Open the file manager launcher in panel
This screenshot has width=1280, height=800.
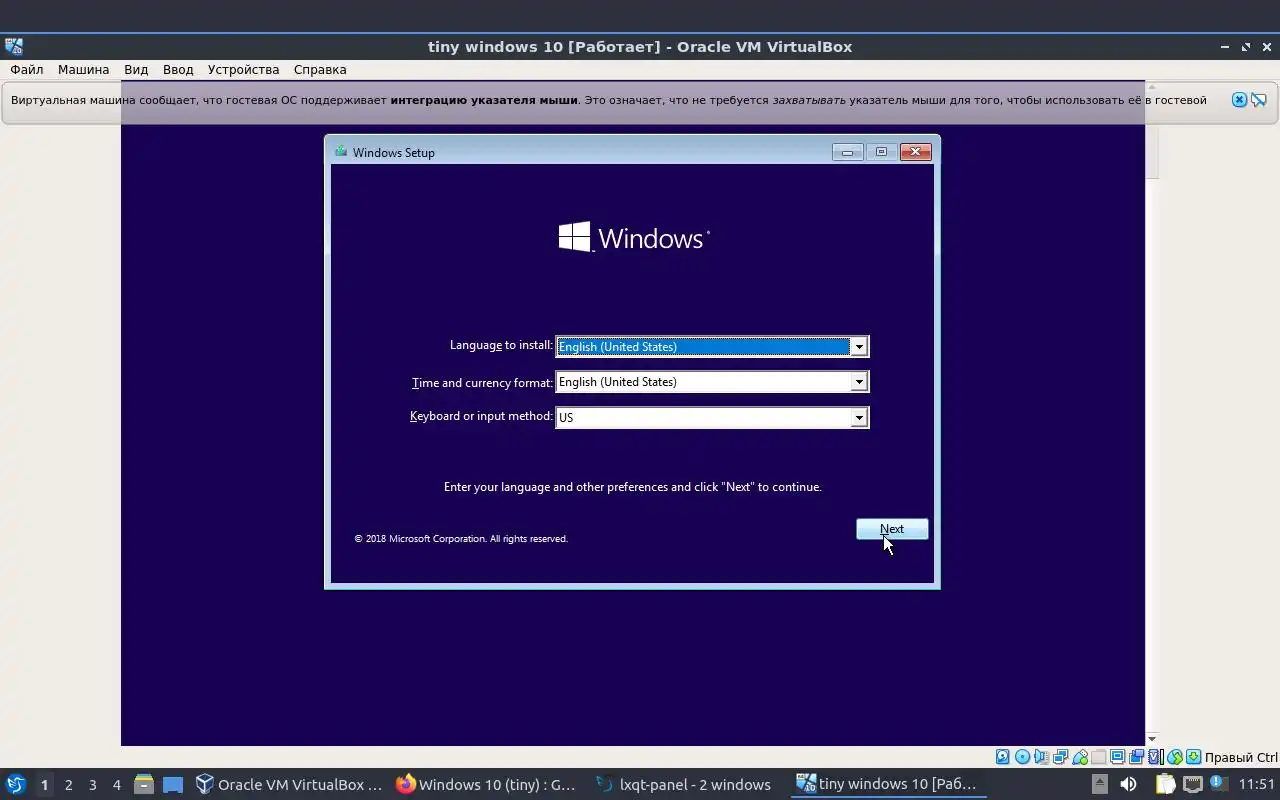coord(144,784)
